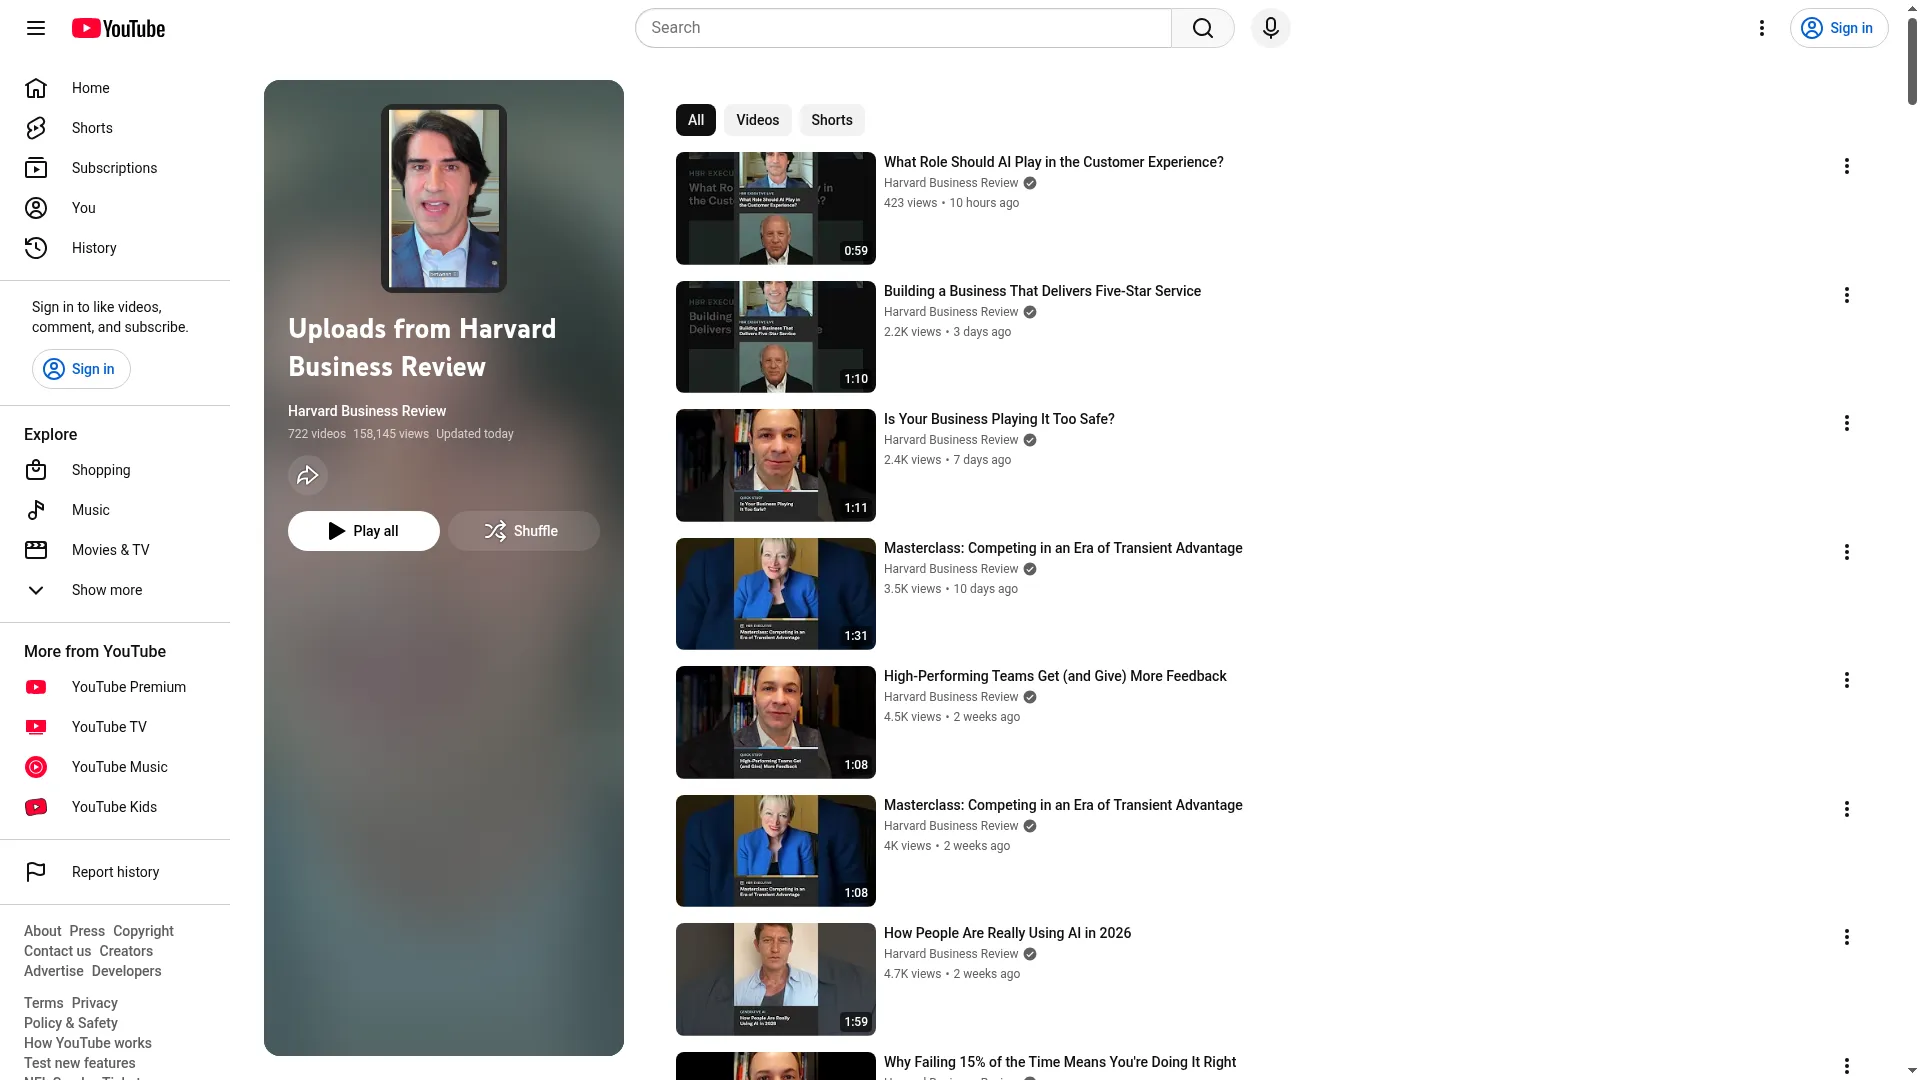Viewport: 1920px width, 1080px height.
Task: Play the 1:10 Five-Star Service thumbnail
Action: [x=776, y=337]
